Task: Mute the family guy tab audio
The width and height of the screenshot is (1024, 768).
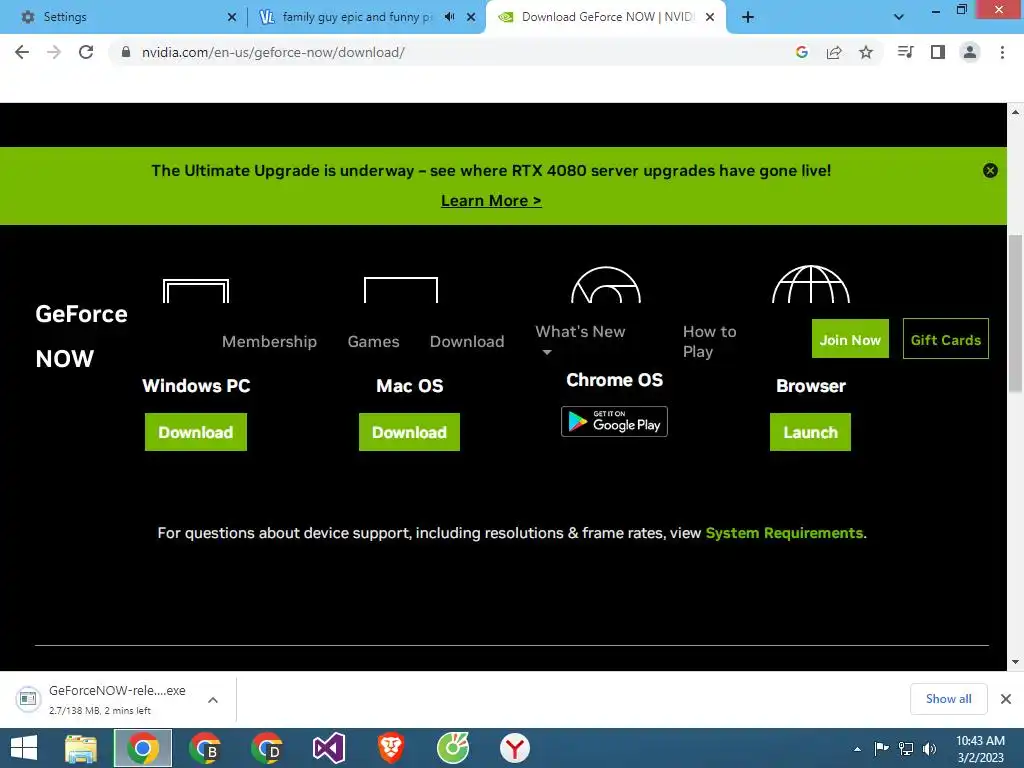Action: pyautogui.click(x=449, y=17)
